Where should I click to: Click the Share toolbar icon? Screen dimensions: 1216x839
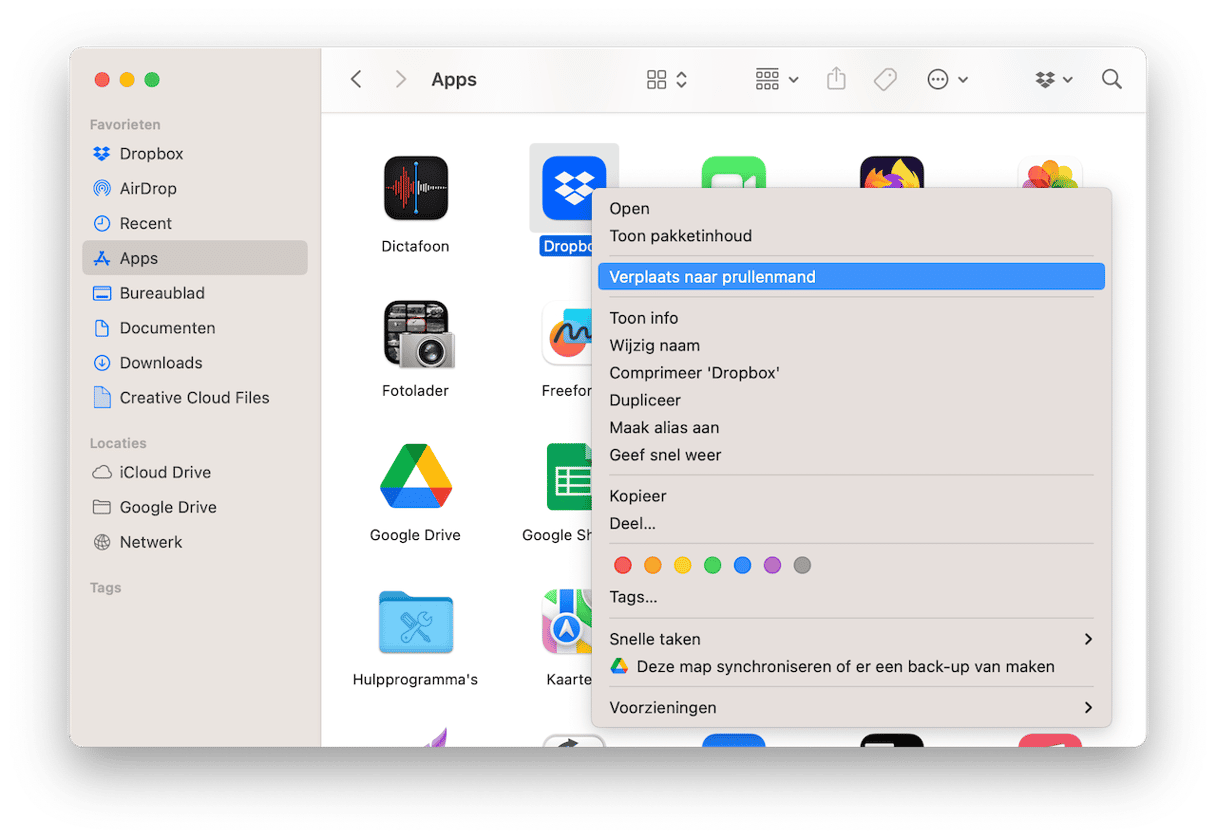[837, 79]
